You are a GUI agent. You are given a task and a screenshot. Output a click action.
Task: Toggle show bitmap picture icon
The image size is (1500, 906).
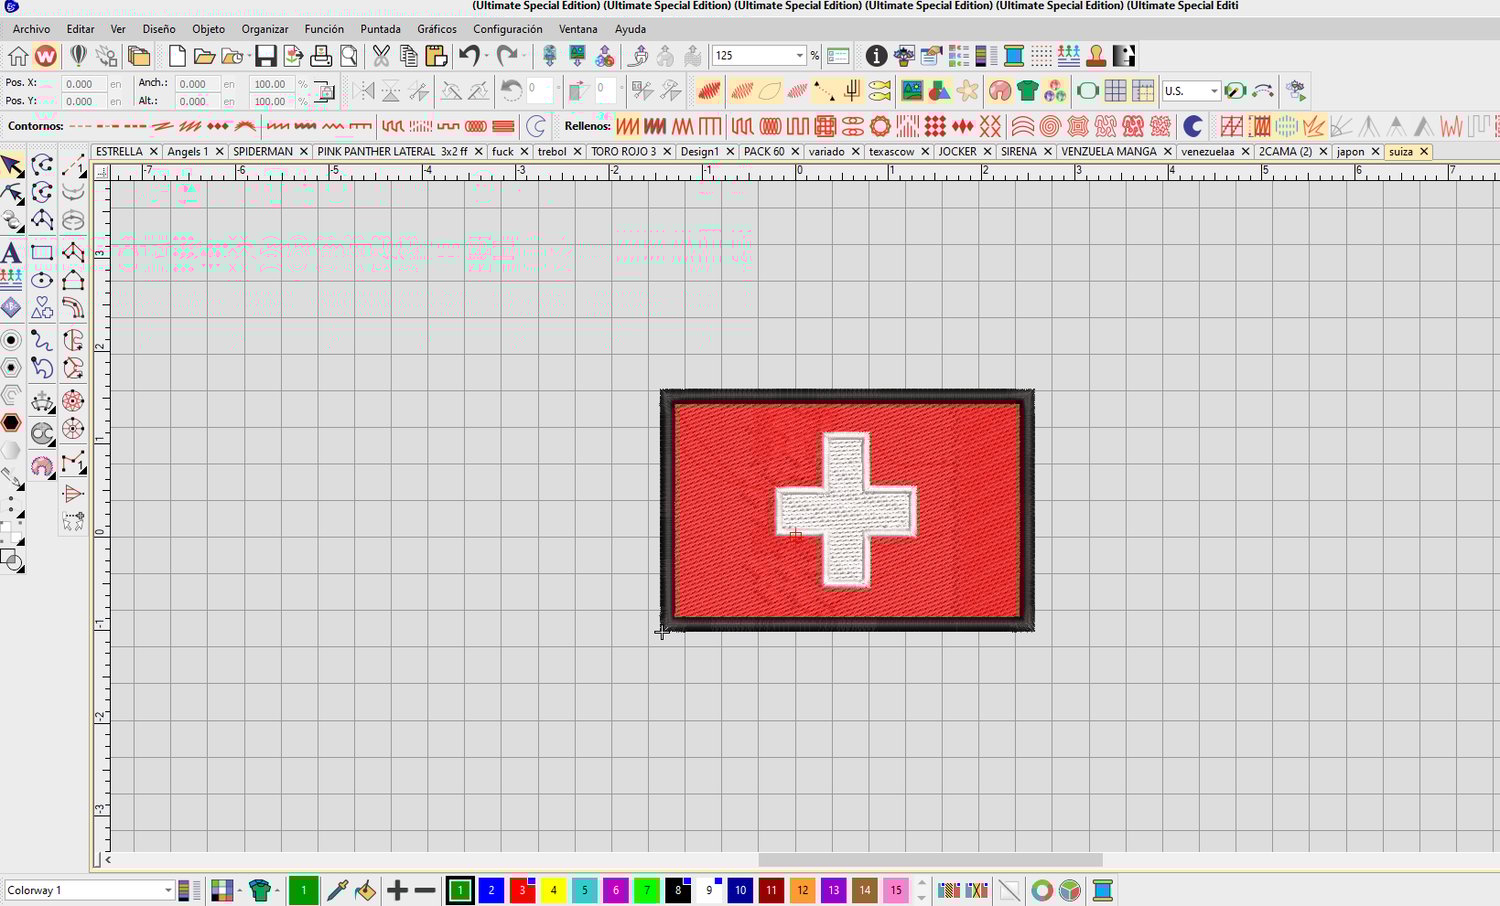(x=911, y=91)
